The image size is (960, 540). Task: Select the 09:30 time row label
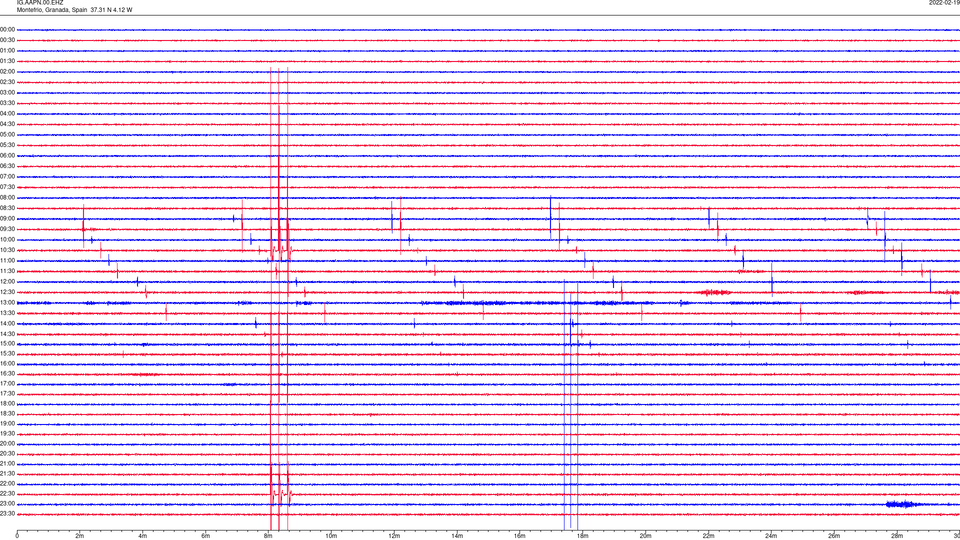click(x=7, y=229)
